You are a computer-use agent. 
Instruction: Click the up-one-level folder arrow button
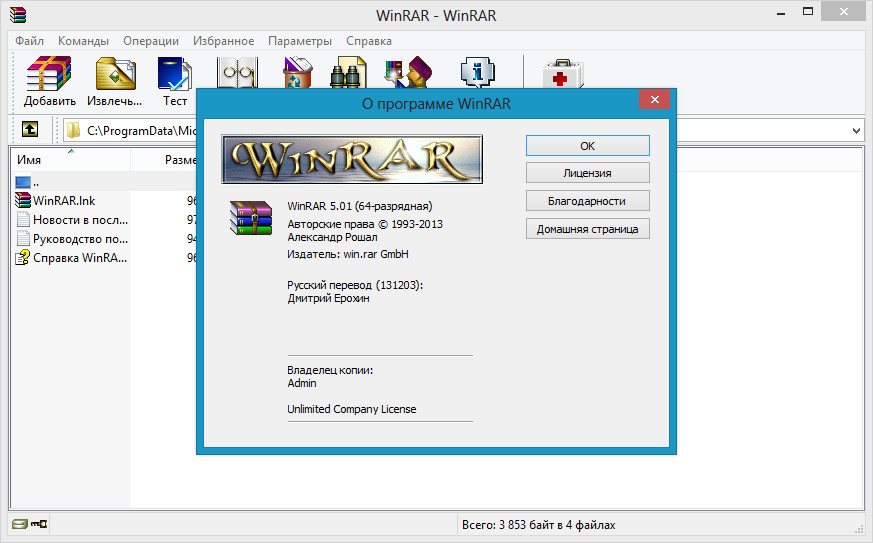pyautogui.click(x=30, y=130)
